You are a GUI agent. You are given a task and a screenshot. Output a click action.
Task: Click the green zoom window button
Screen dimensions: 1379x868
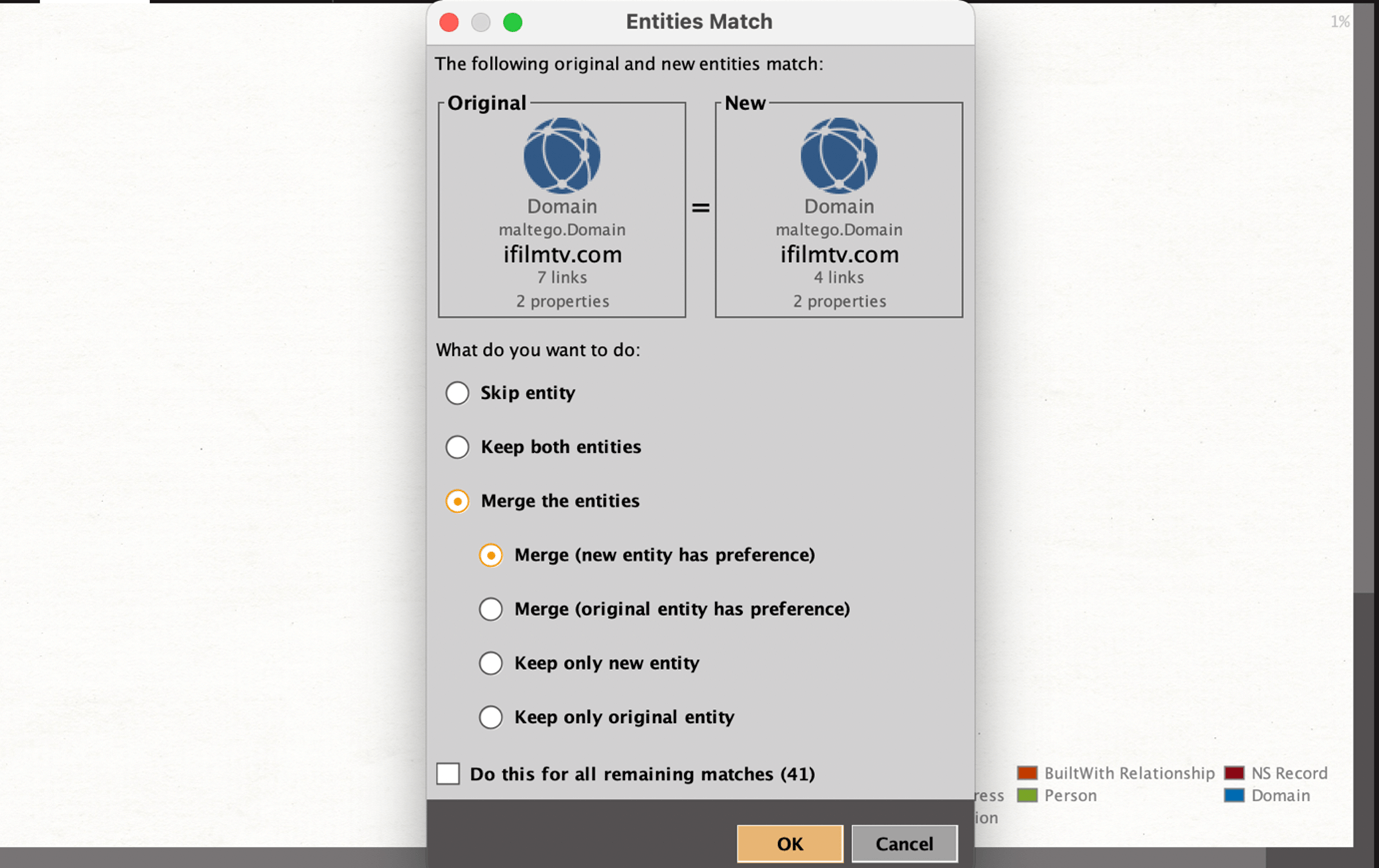[x=512, y=22]
